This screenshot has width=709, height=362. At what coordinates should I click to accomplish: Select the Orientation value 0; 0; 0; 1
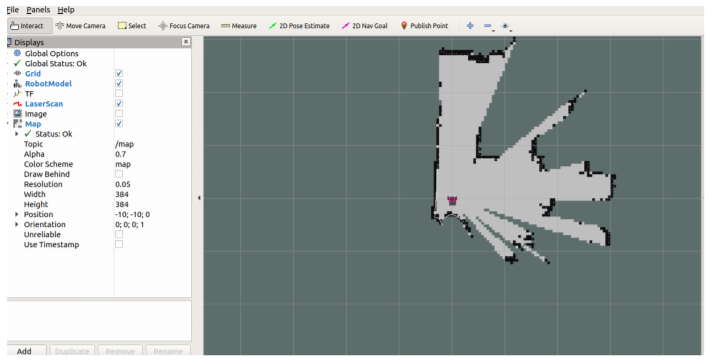(129, 224)
